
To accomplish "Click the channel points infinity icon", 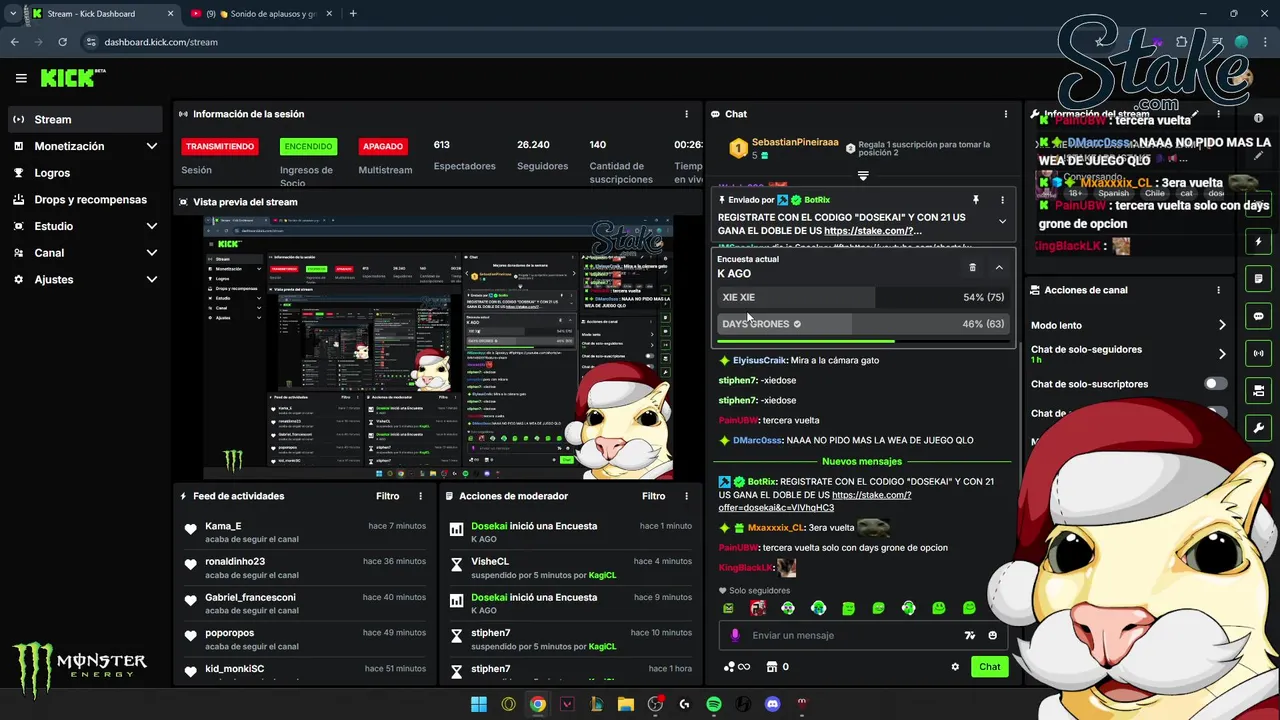I will [x=737, y=667].
